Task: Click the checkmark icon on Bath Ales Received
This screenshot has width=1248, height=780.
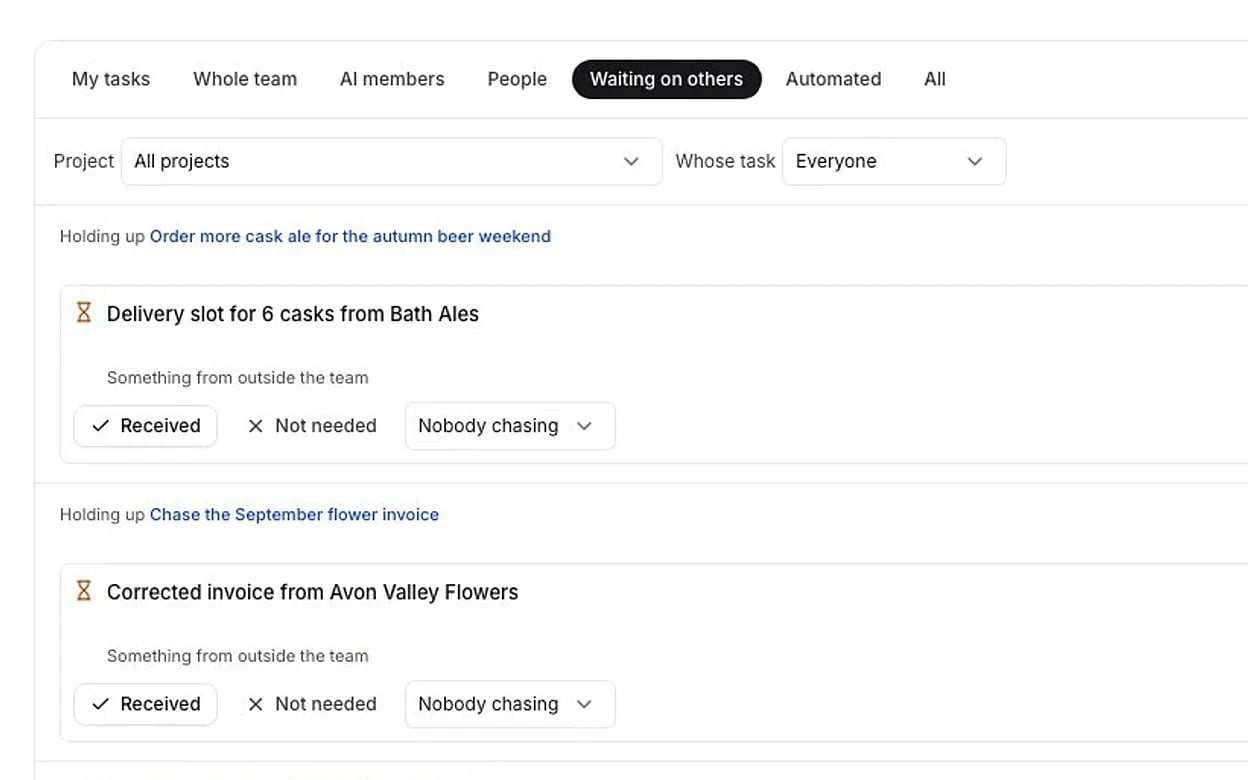Action: click(x=100, y=426)
